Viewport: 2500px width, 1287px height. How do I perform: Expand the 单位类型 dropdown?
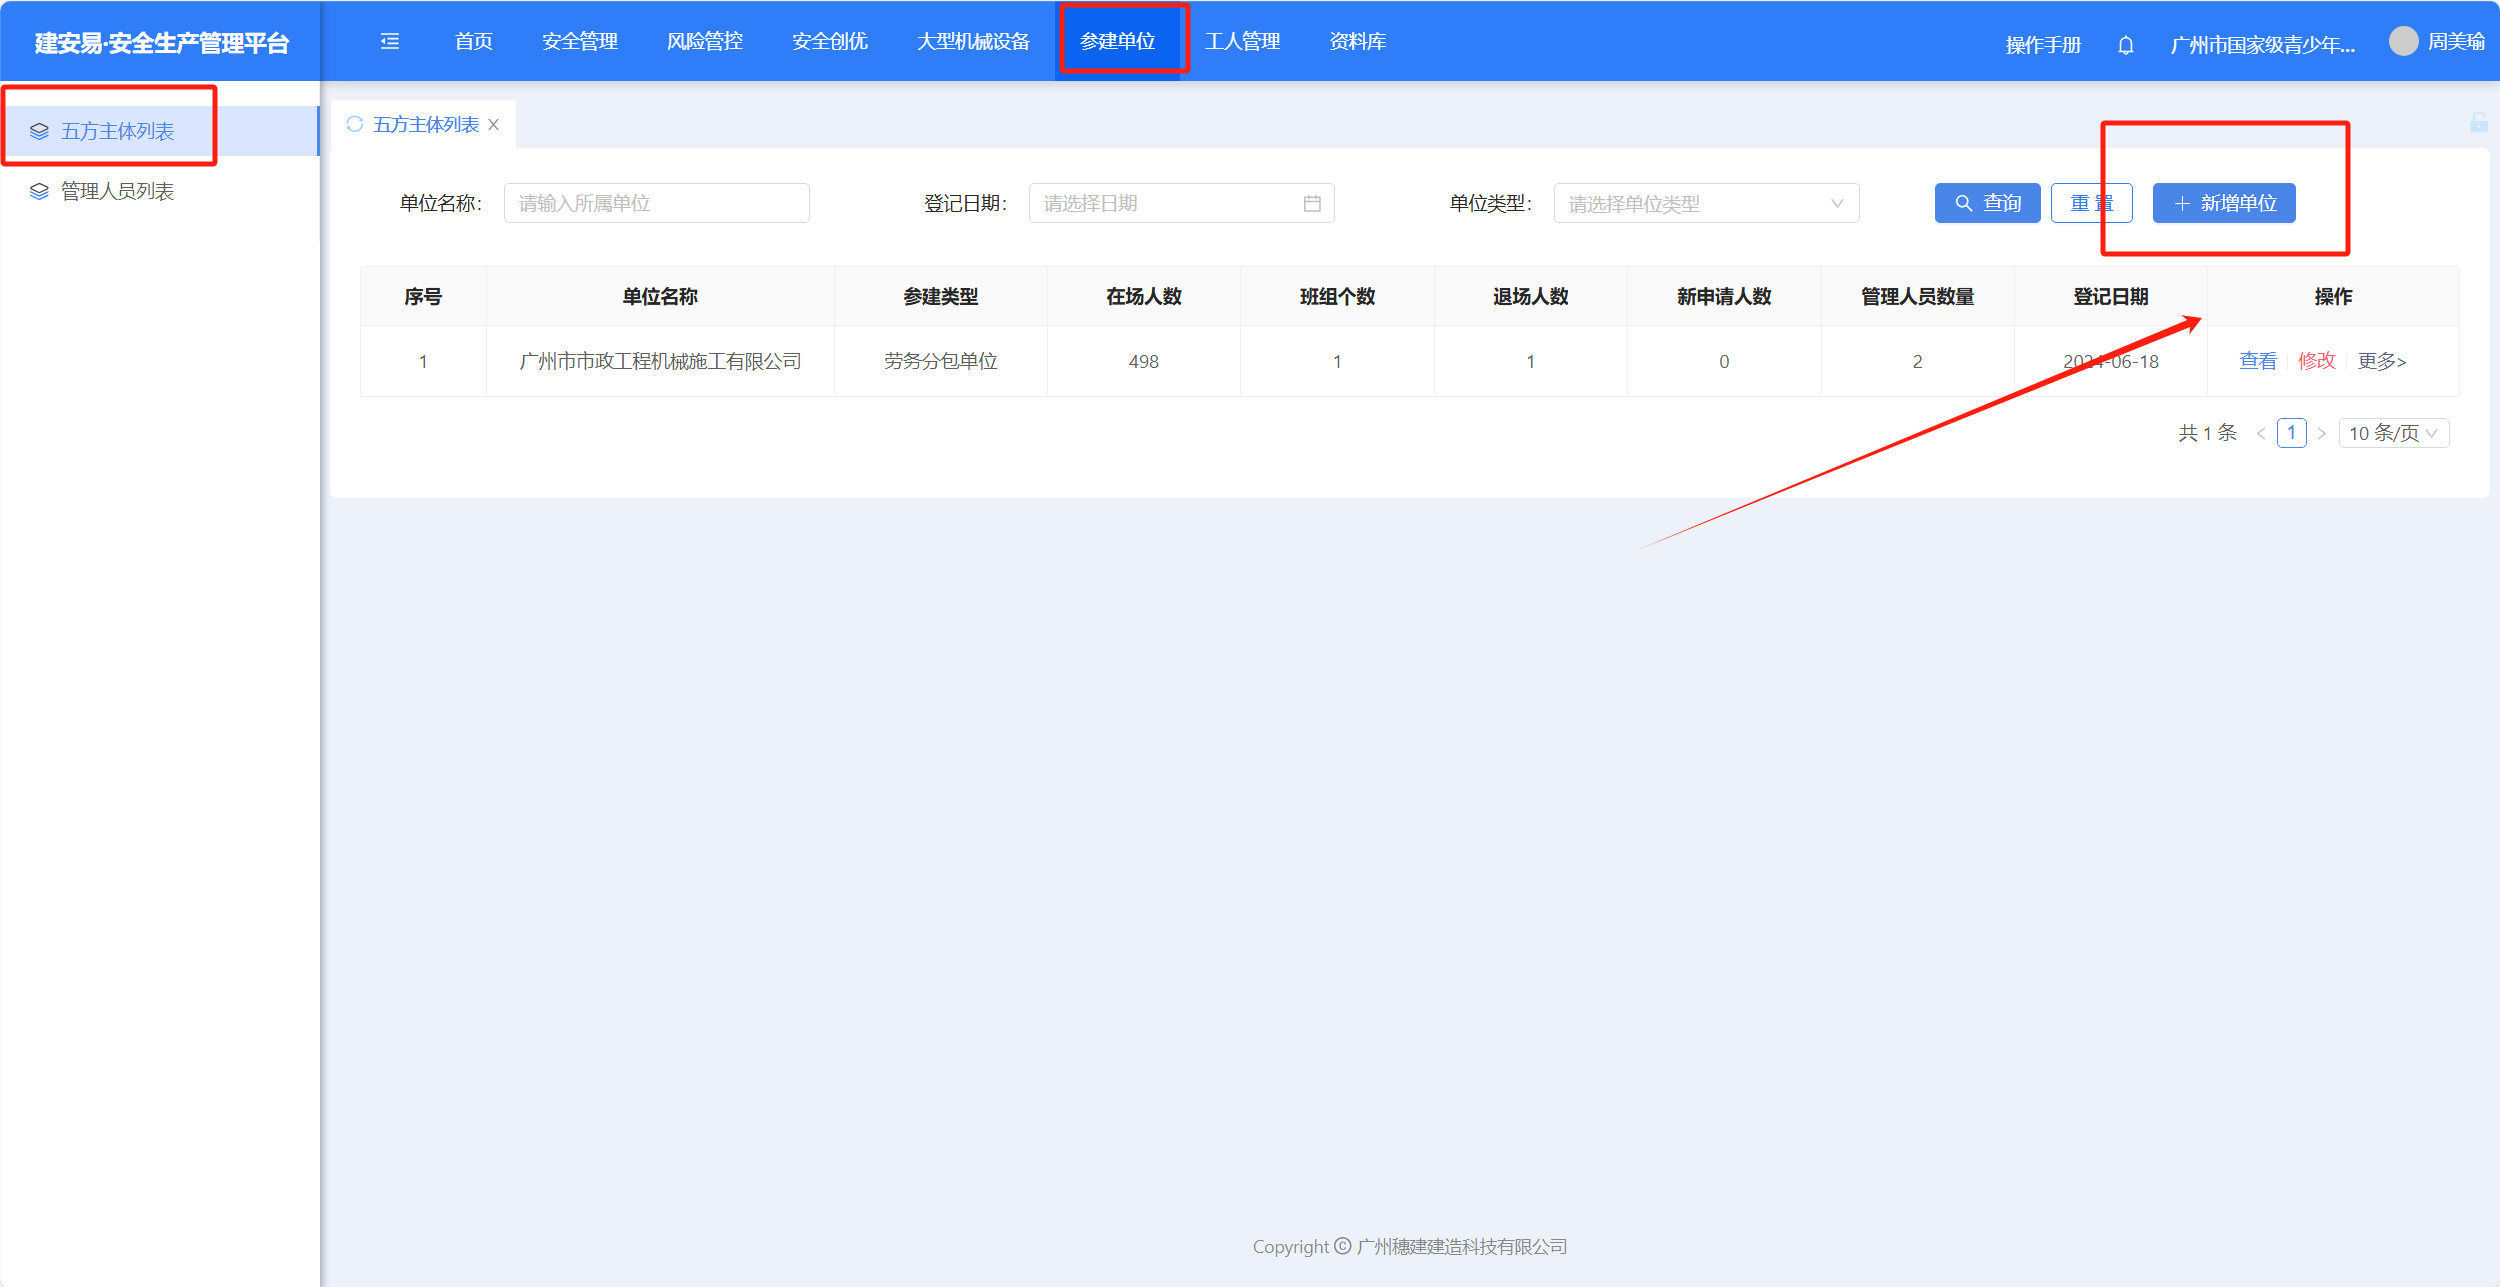(1706, 203)
